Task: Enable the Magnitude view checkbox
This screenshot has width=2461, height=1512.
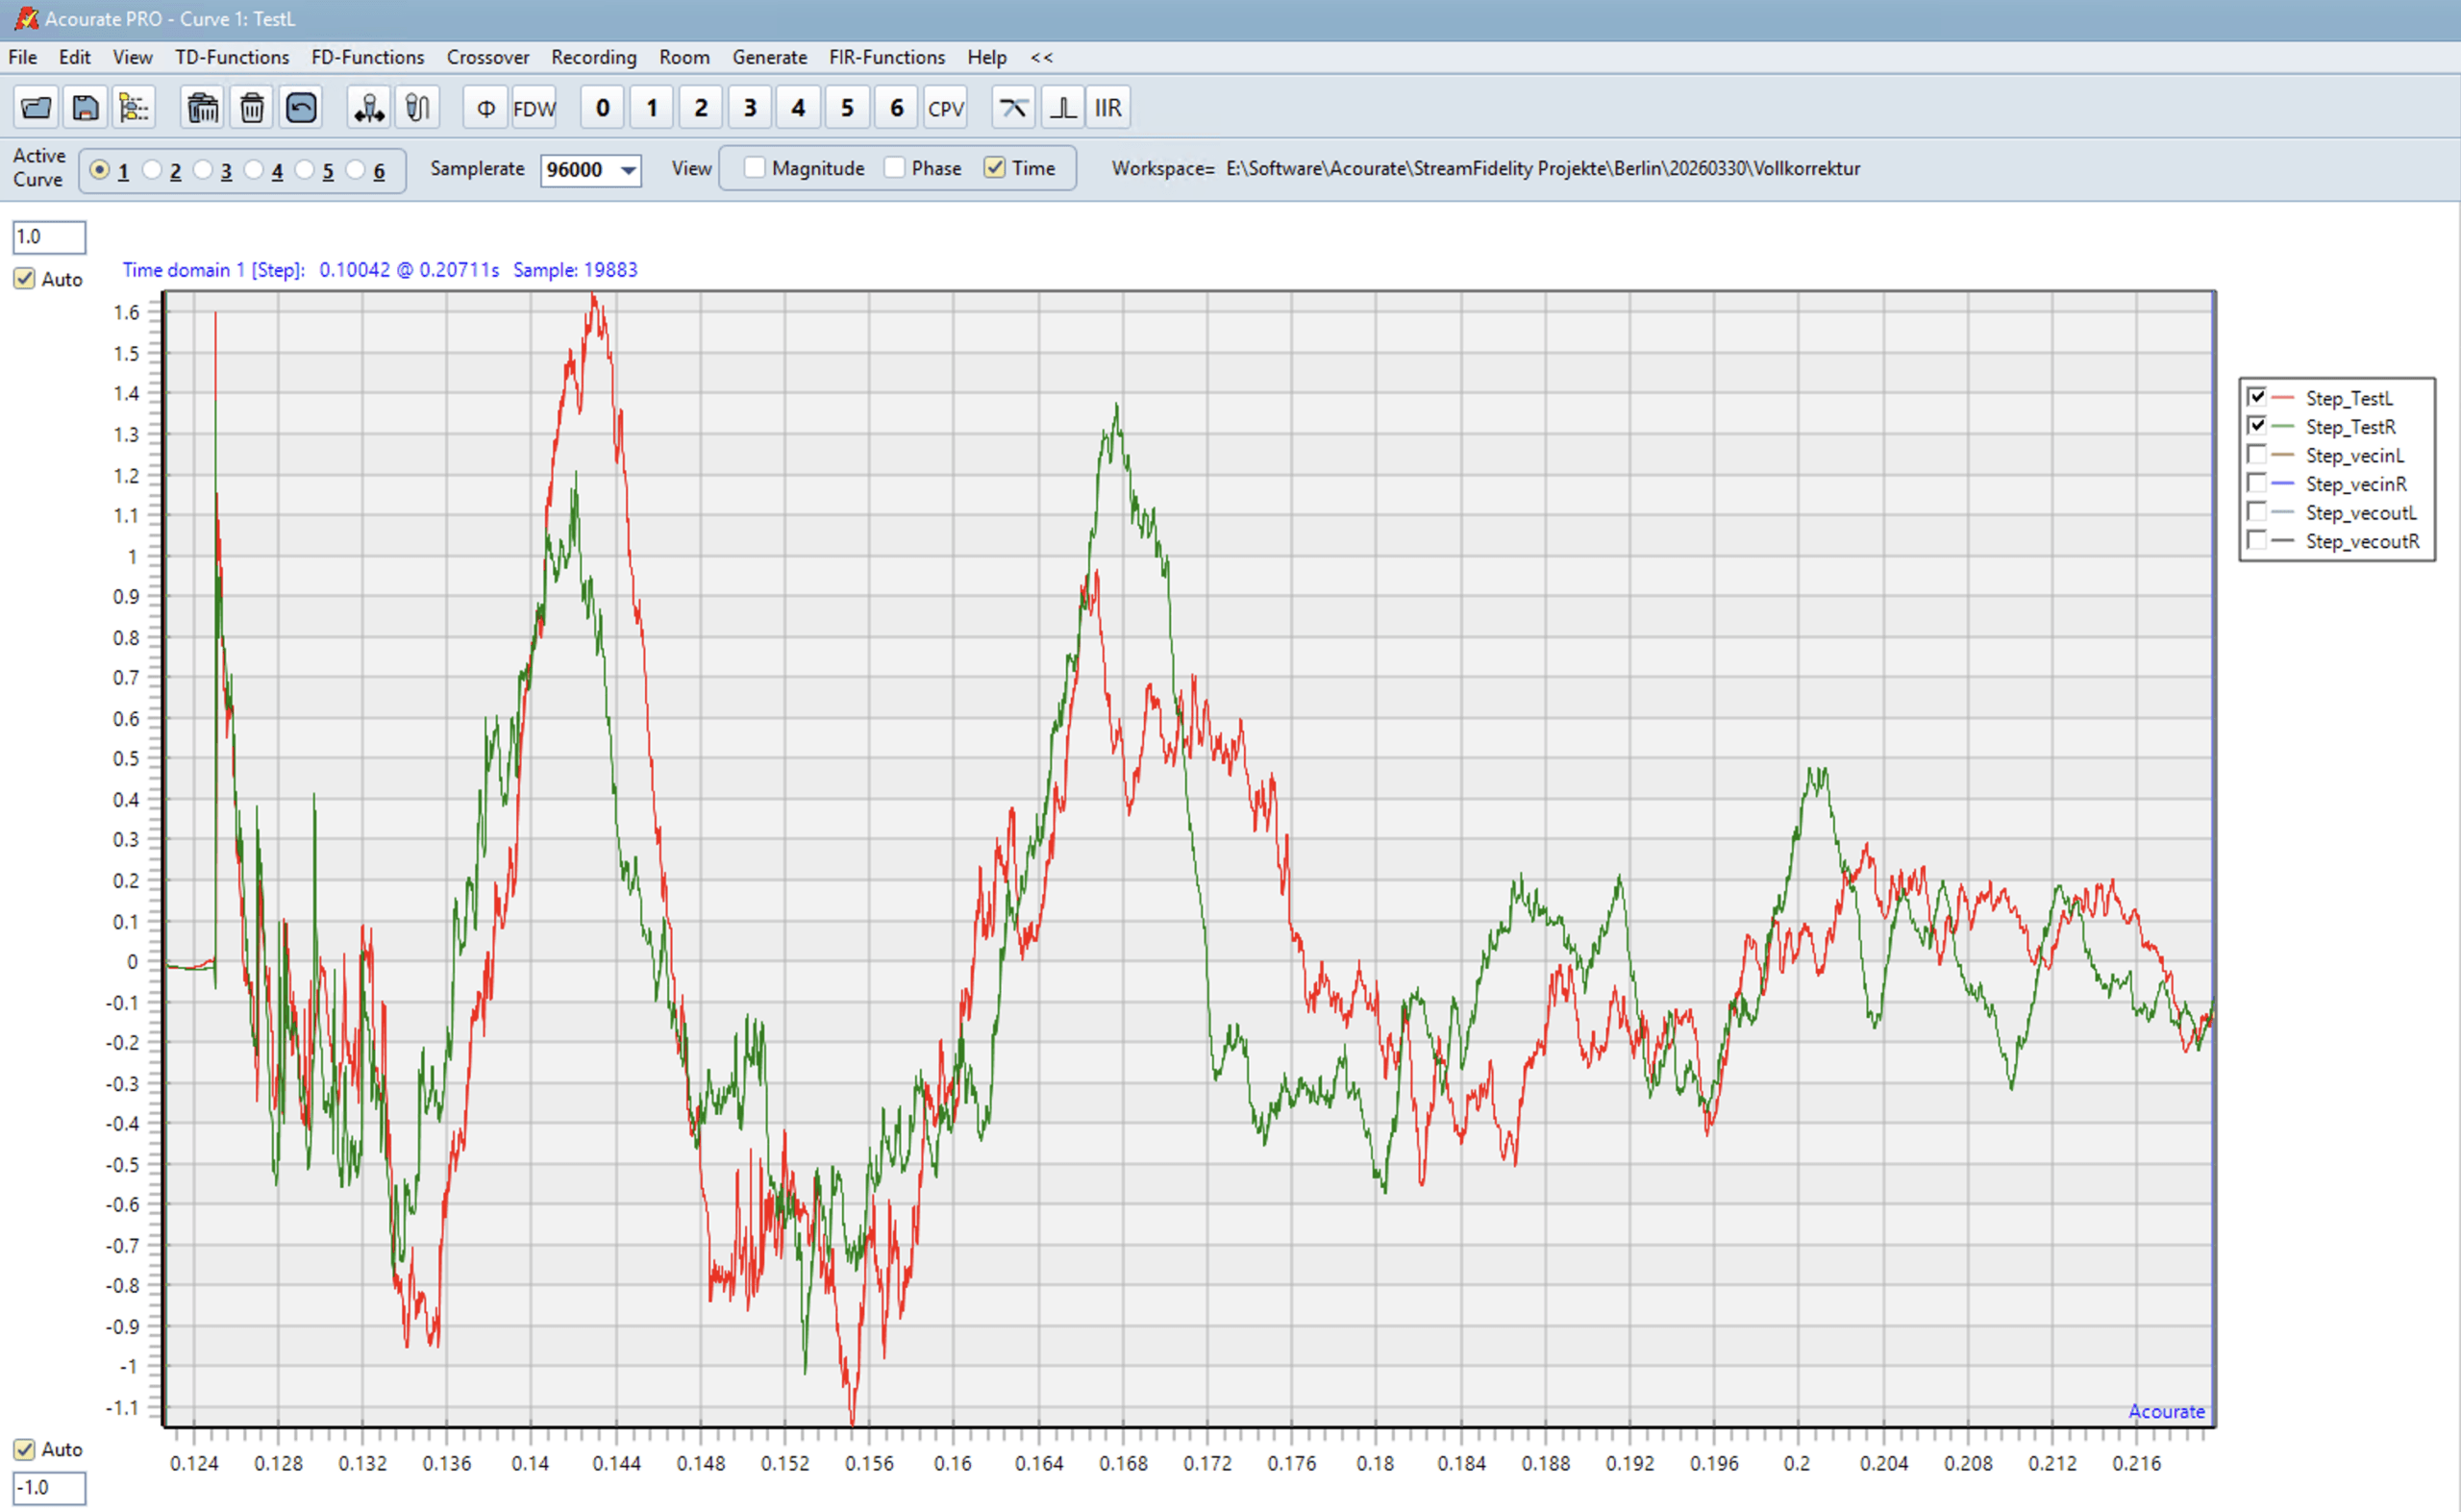Action: point(755,168)
